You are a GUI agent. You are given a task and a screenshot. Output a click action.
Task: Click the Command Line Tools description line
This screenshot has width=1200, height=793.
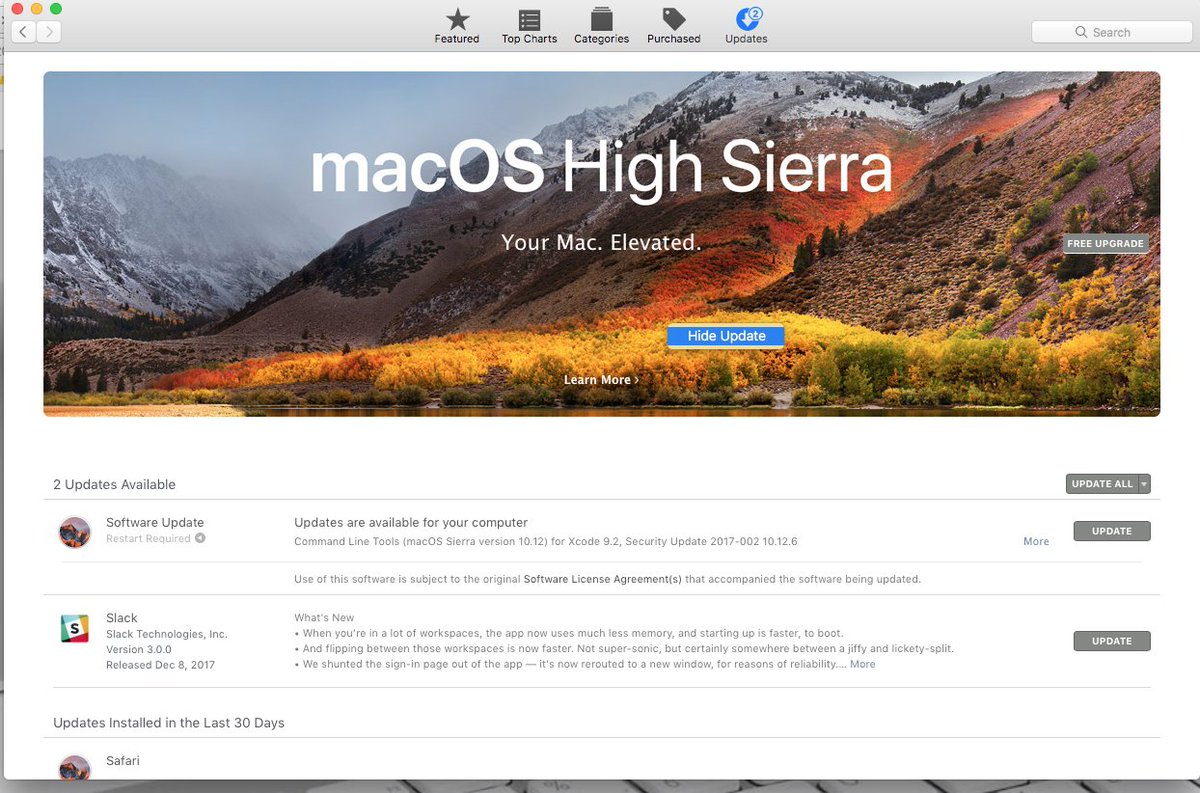point(545,541)
